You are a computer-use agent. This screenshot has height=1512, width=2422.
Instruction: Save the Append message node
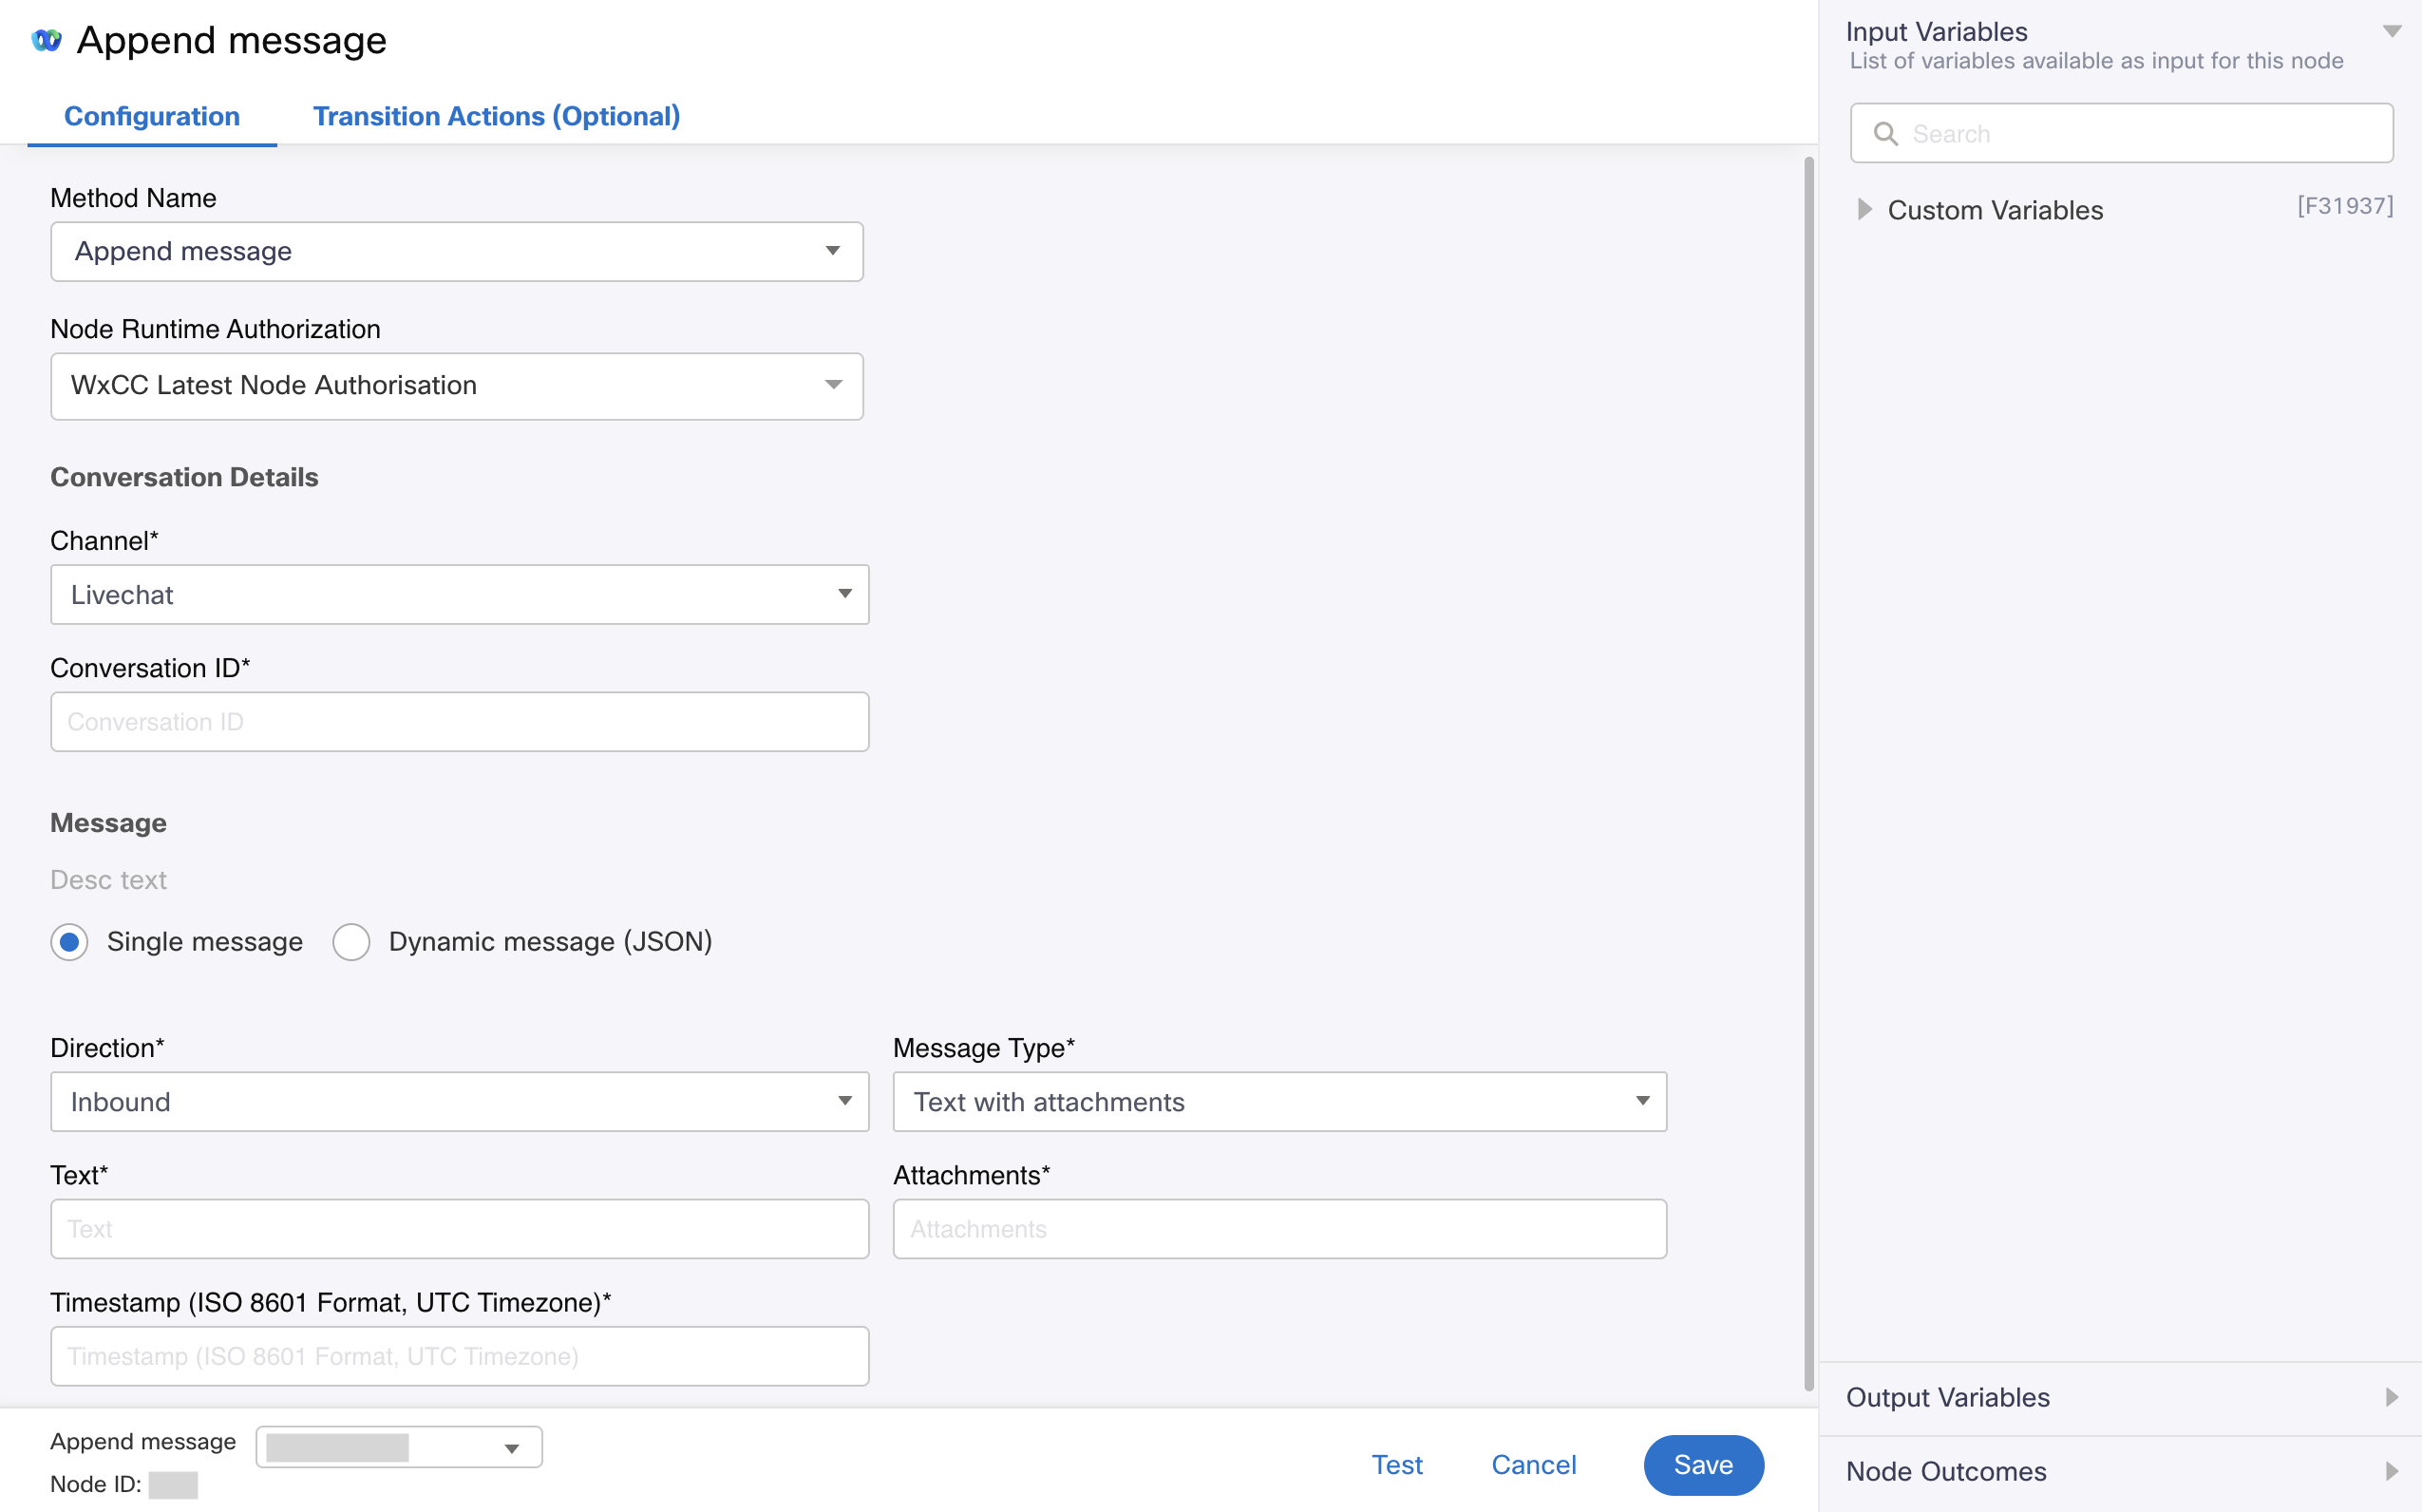pos(1703,1464)
